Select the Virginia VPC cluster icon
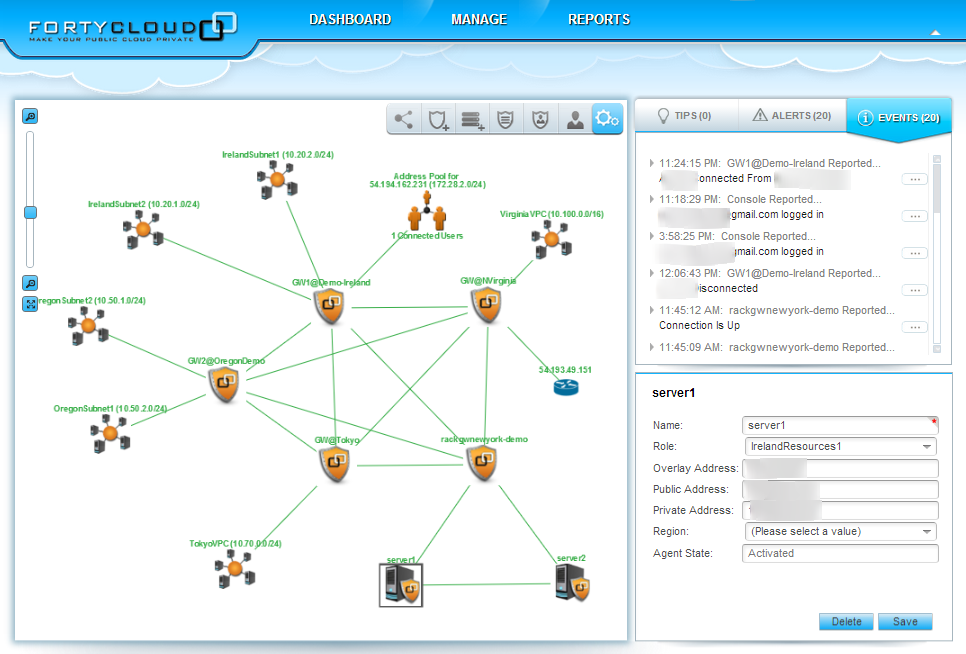 [551, 240]
